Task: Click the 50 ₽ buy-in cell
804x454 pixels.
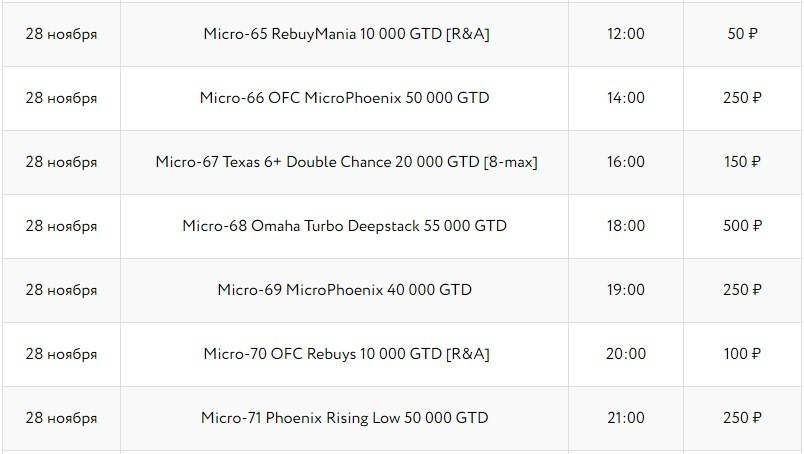Action: (742, 34)
